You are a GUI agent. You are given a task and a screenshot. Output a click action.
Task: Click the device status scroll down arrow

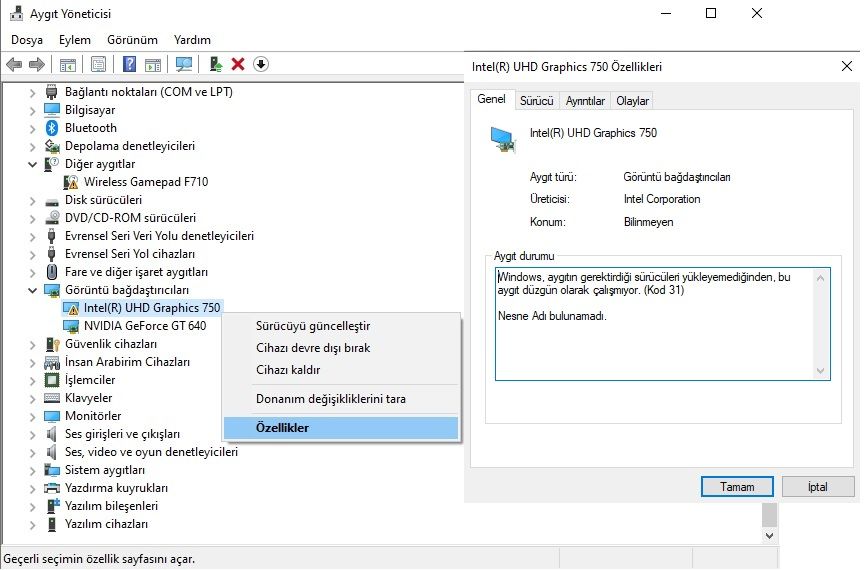[x=820, y=371]
